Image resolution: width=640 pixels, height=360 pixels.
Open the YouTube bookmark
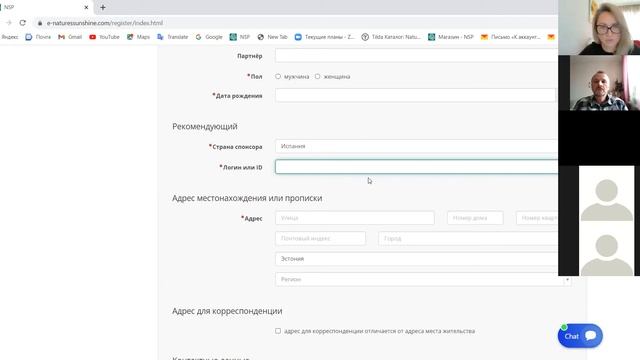(x=104, y=37)
